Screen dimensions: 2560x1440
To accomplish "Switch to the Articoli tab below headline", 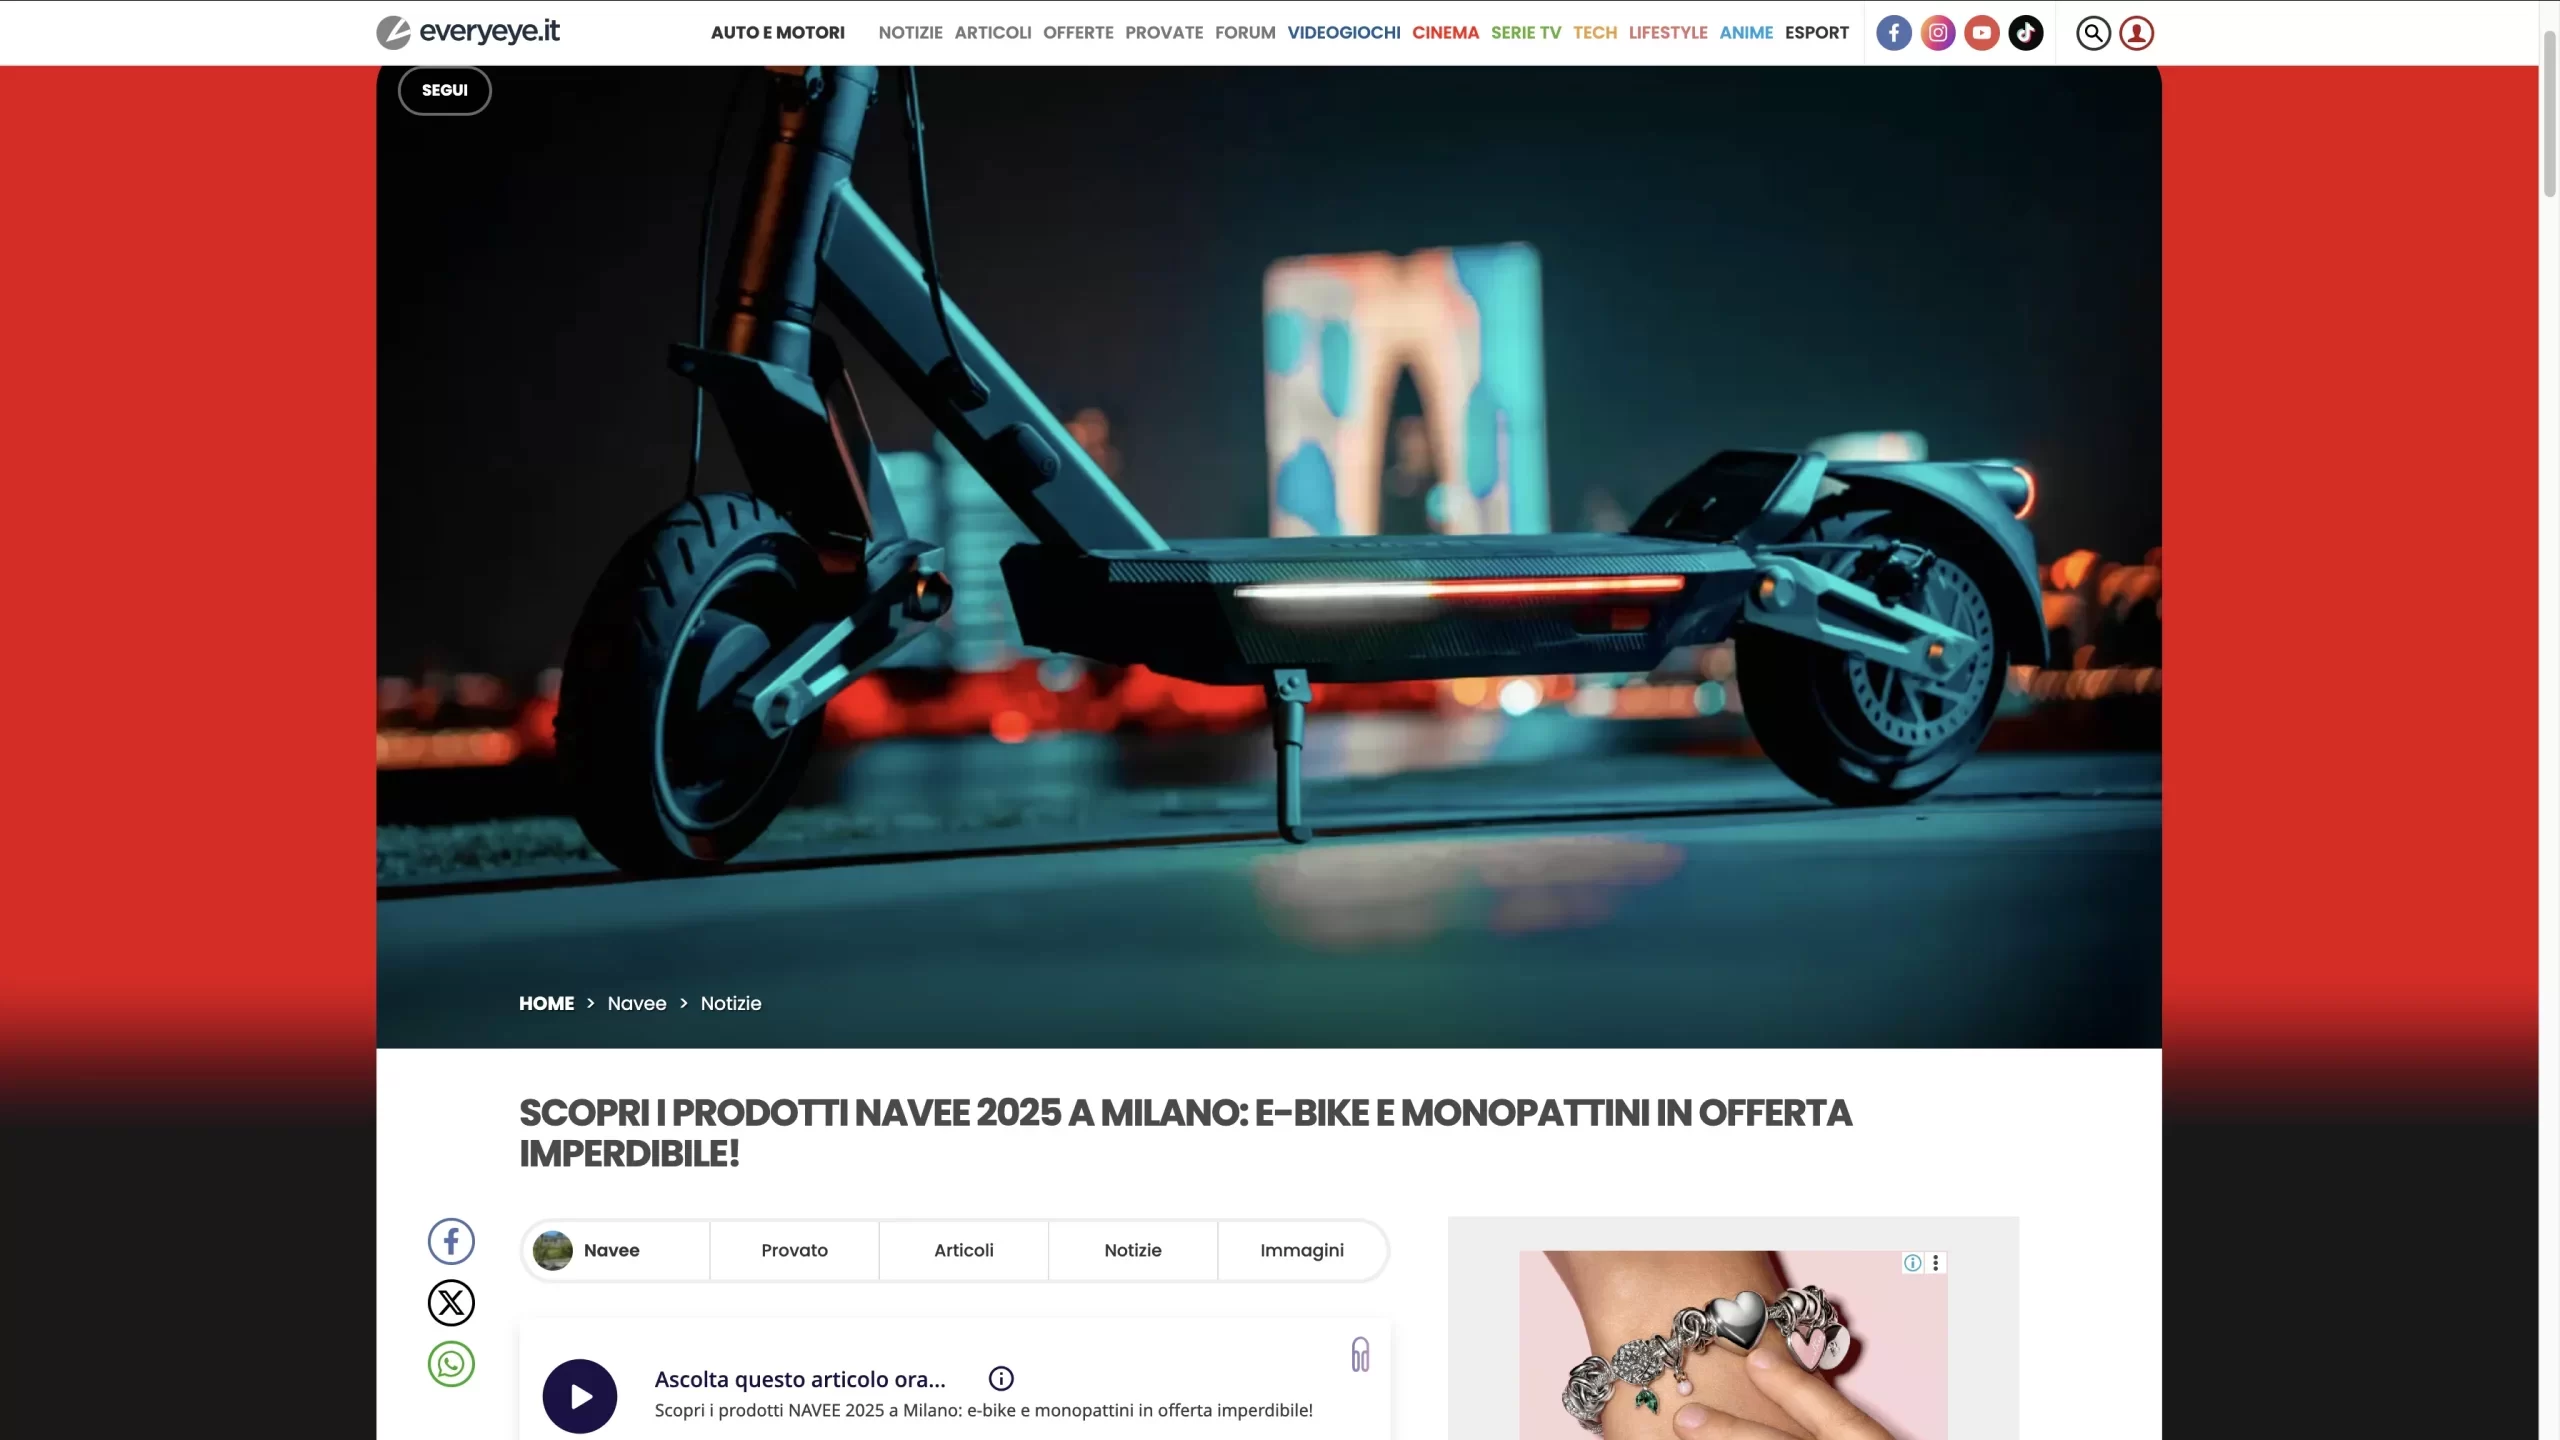I will (x=963, y=1250).
